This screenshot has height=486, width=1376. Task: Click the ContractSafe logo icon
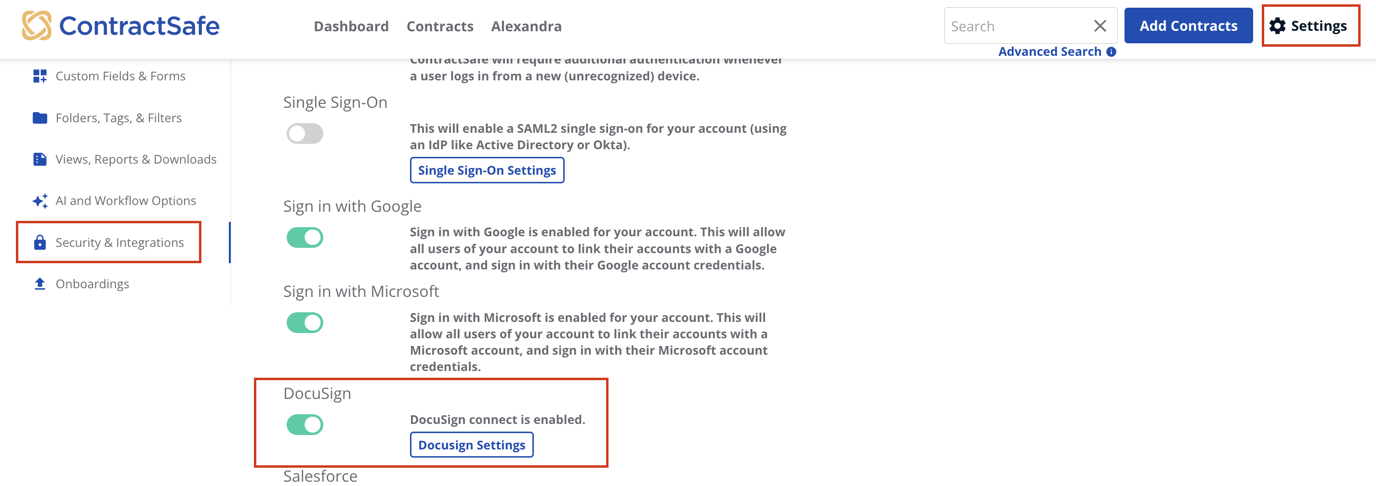(x=37, y=26)
